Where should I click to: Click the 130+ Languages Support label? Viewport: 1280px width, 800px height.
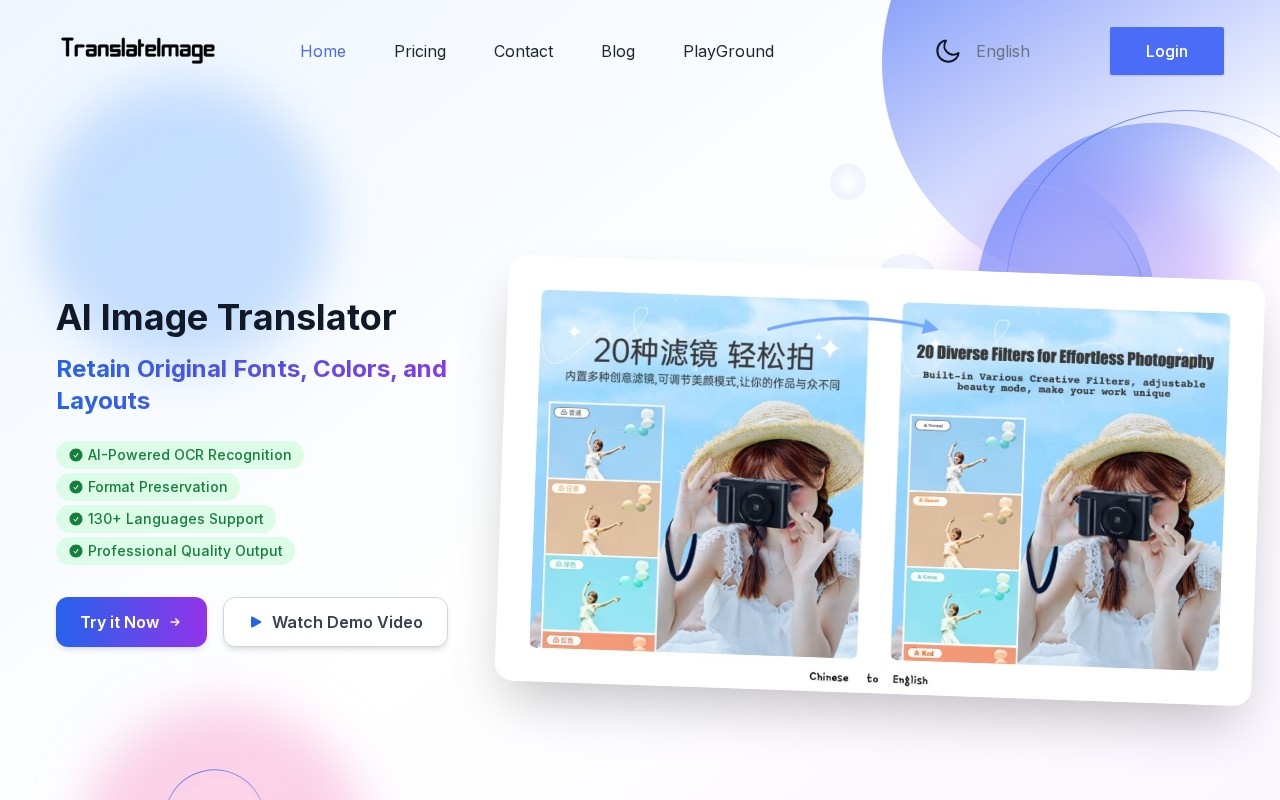click(x=176, y=519)
